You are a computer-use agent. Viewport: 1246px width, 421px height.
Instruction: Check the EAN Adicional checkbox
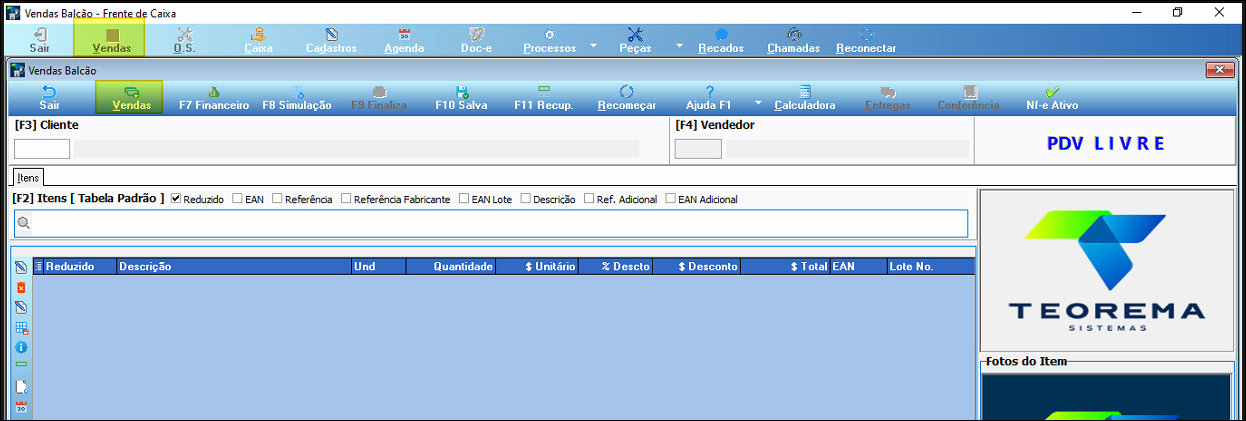pyautogui.click(x=671, y=199)
